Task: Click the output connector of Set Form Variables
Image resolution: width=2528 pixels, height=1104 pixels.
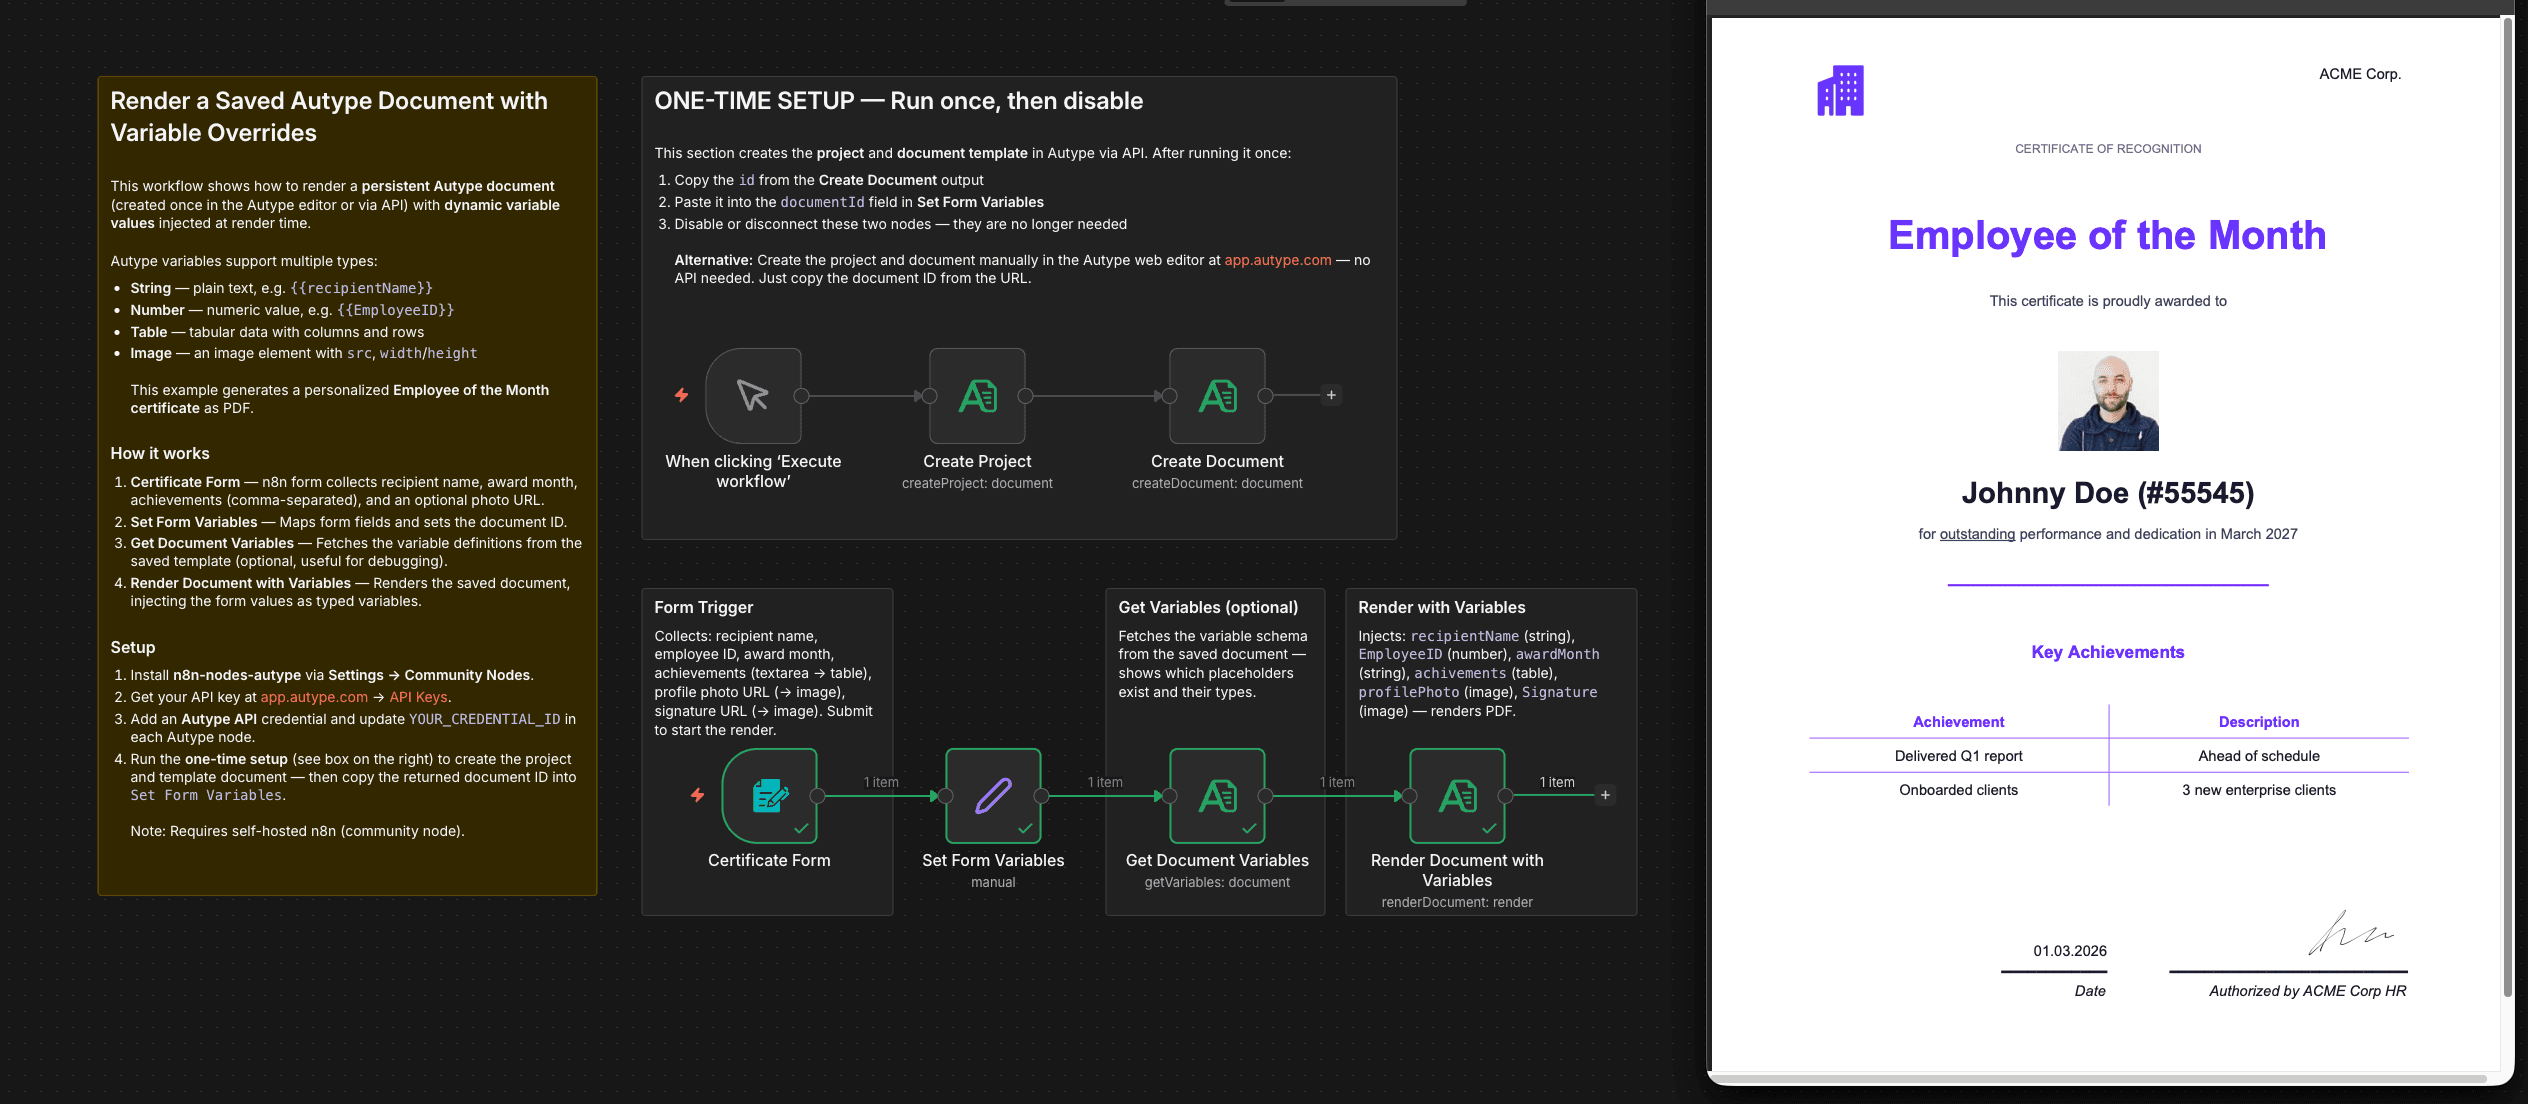Action: tap(1043, 797)
